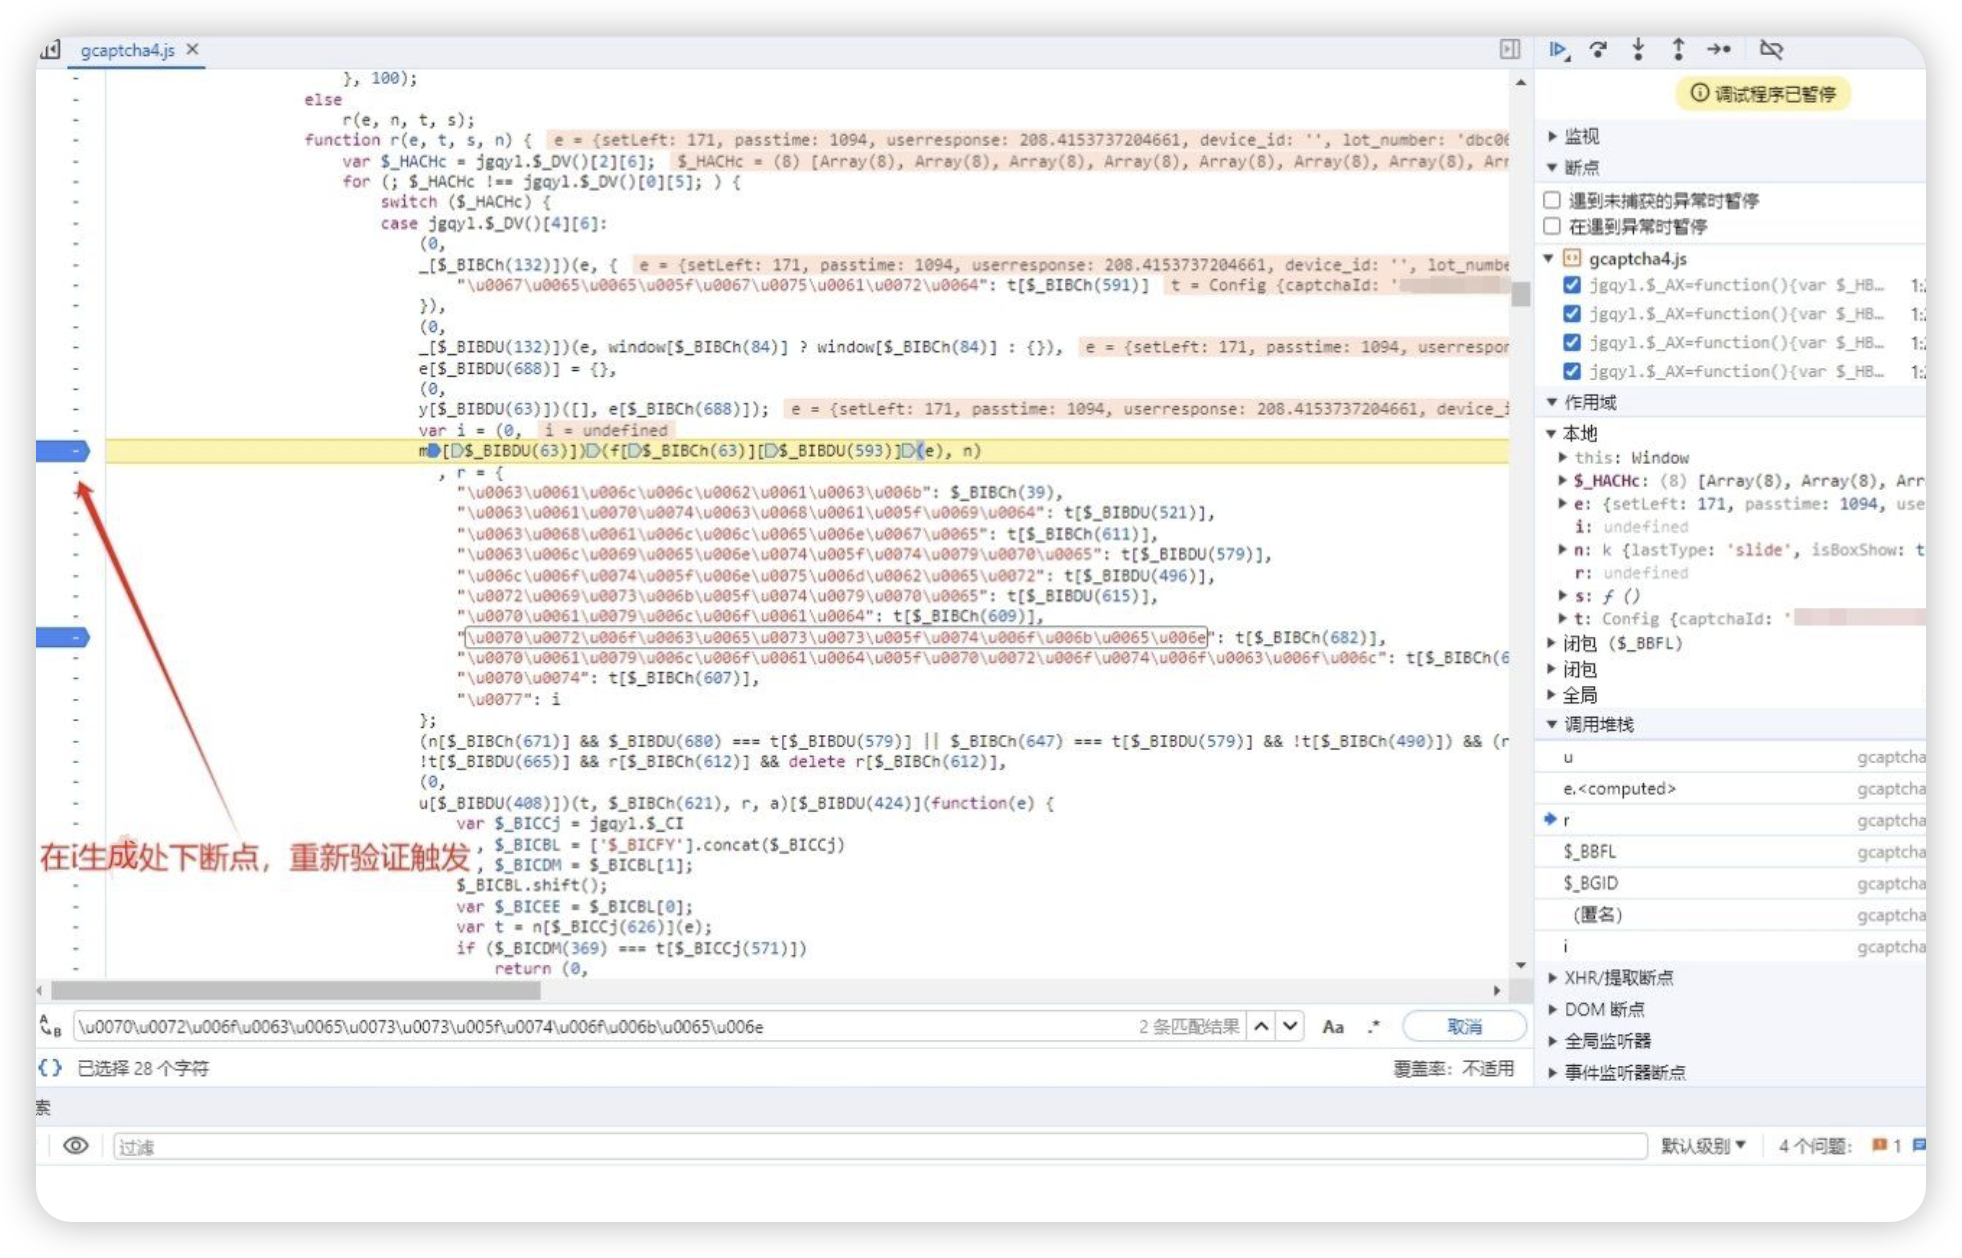Enable pause on caught exceptions checkbox
The width and height of the screenshot is (1962, 1258).
click(x=1552, y=227)
